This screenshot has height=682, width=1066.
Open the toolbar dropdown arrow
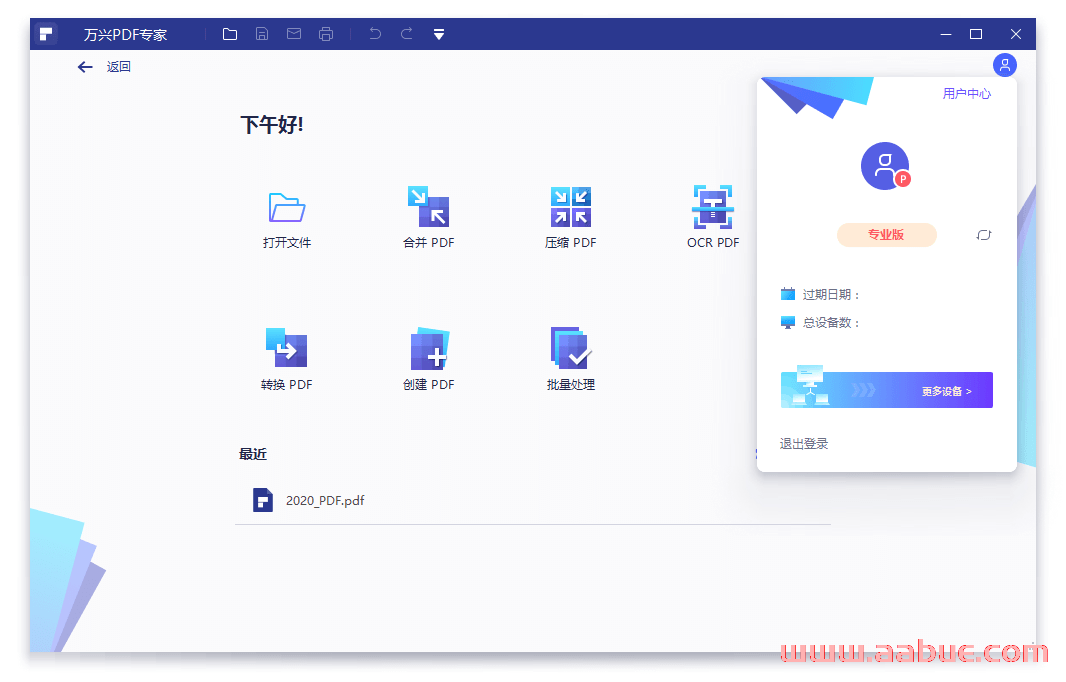pyautogui.click(x=438, y=33)
